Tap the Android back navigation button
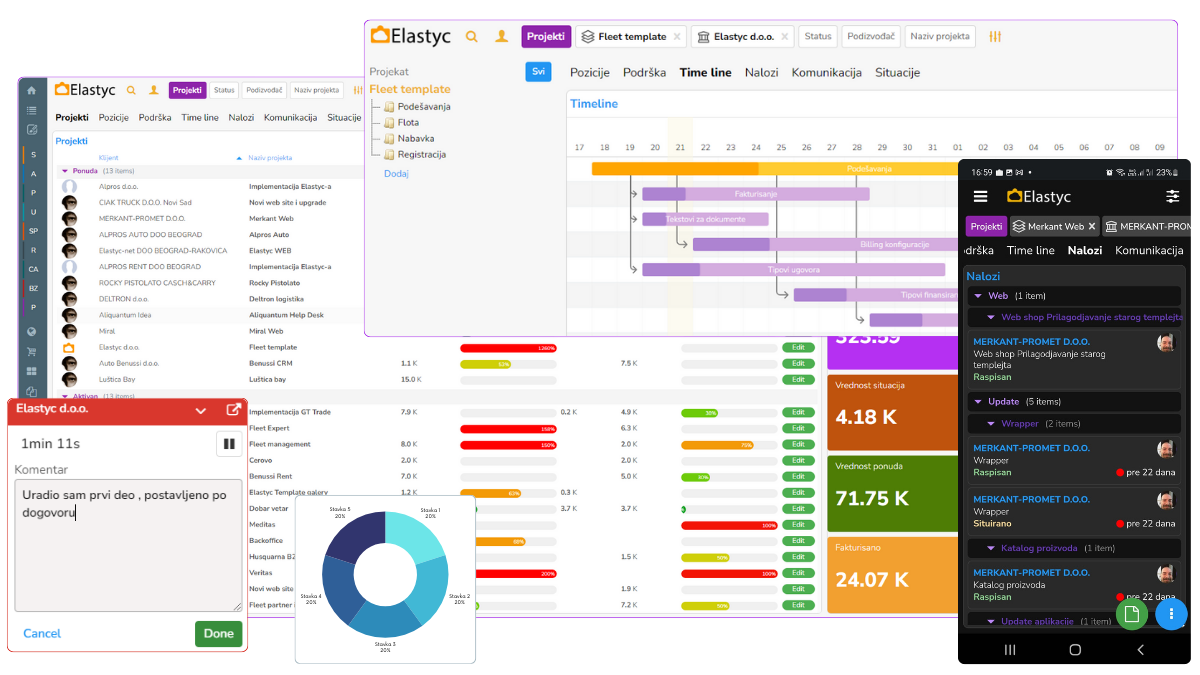 1141,649
